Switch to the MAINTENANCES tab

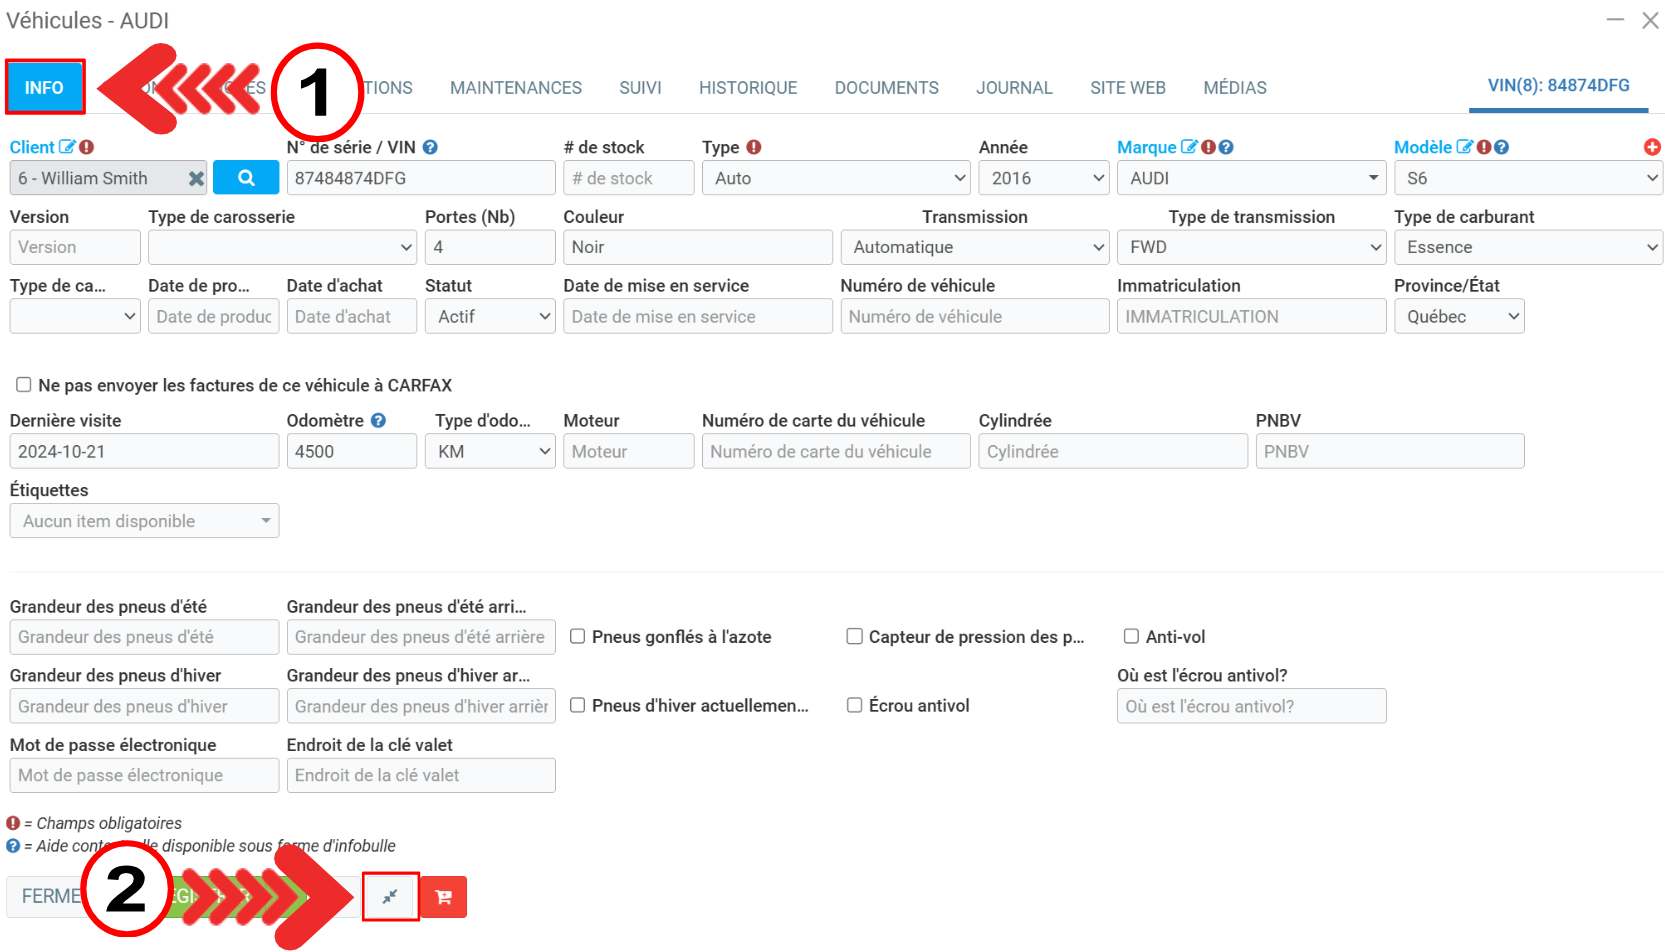515,88
